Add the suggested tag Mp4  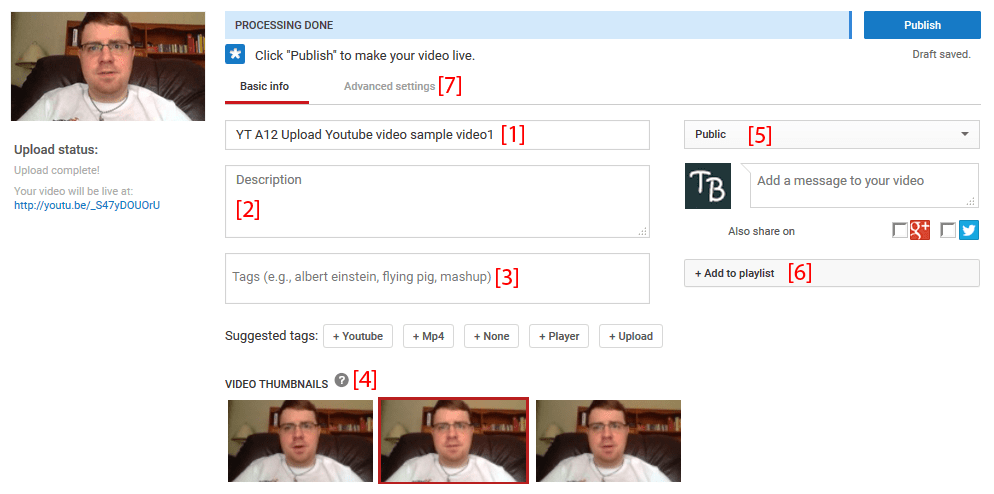pos(428,336)
